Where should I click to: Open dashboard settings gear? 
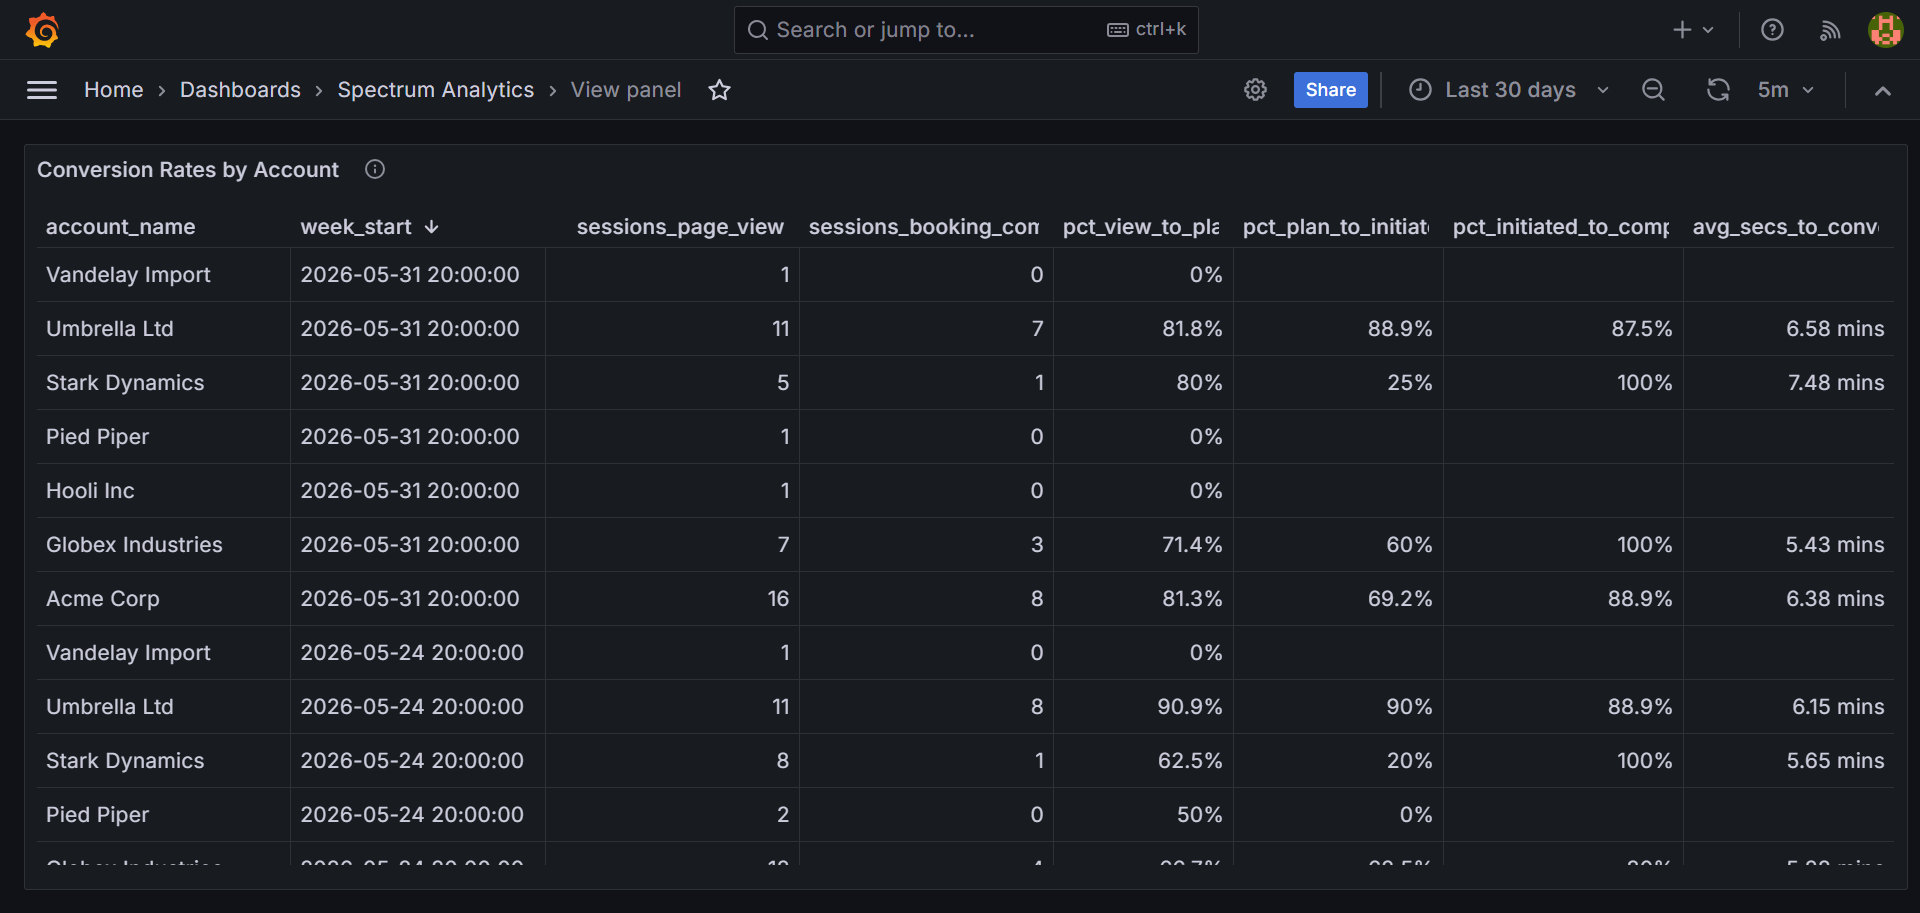click(x=1255, y=90)
